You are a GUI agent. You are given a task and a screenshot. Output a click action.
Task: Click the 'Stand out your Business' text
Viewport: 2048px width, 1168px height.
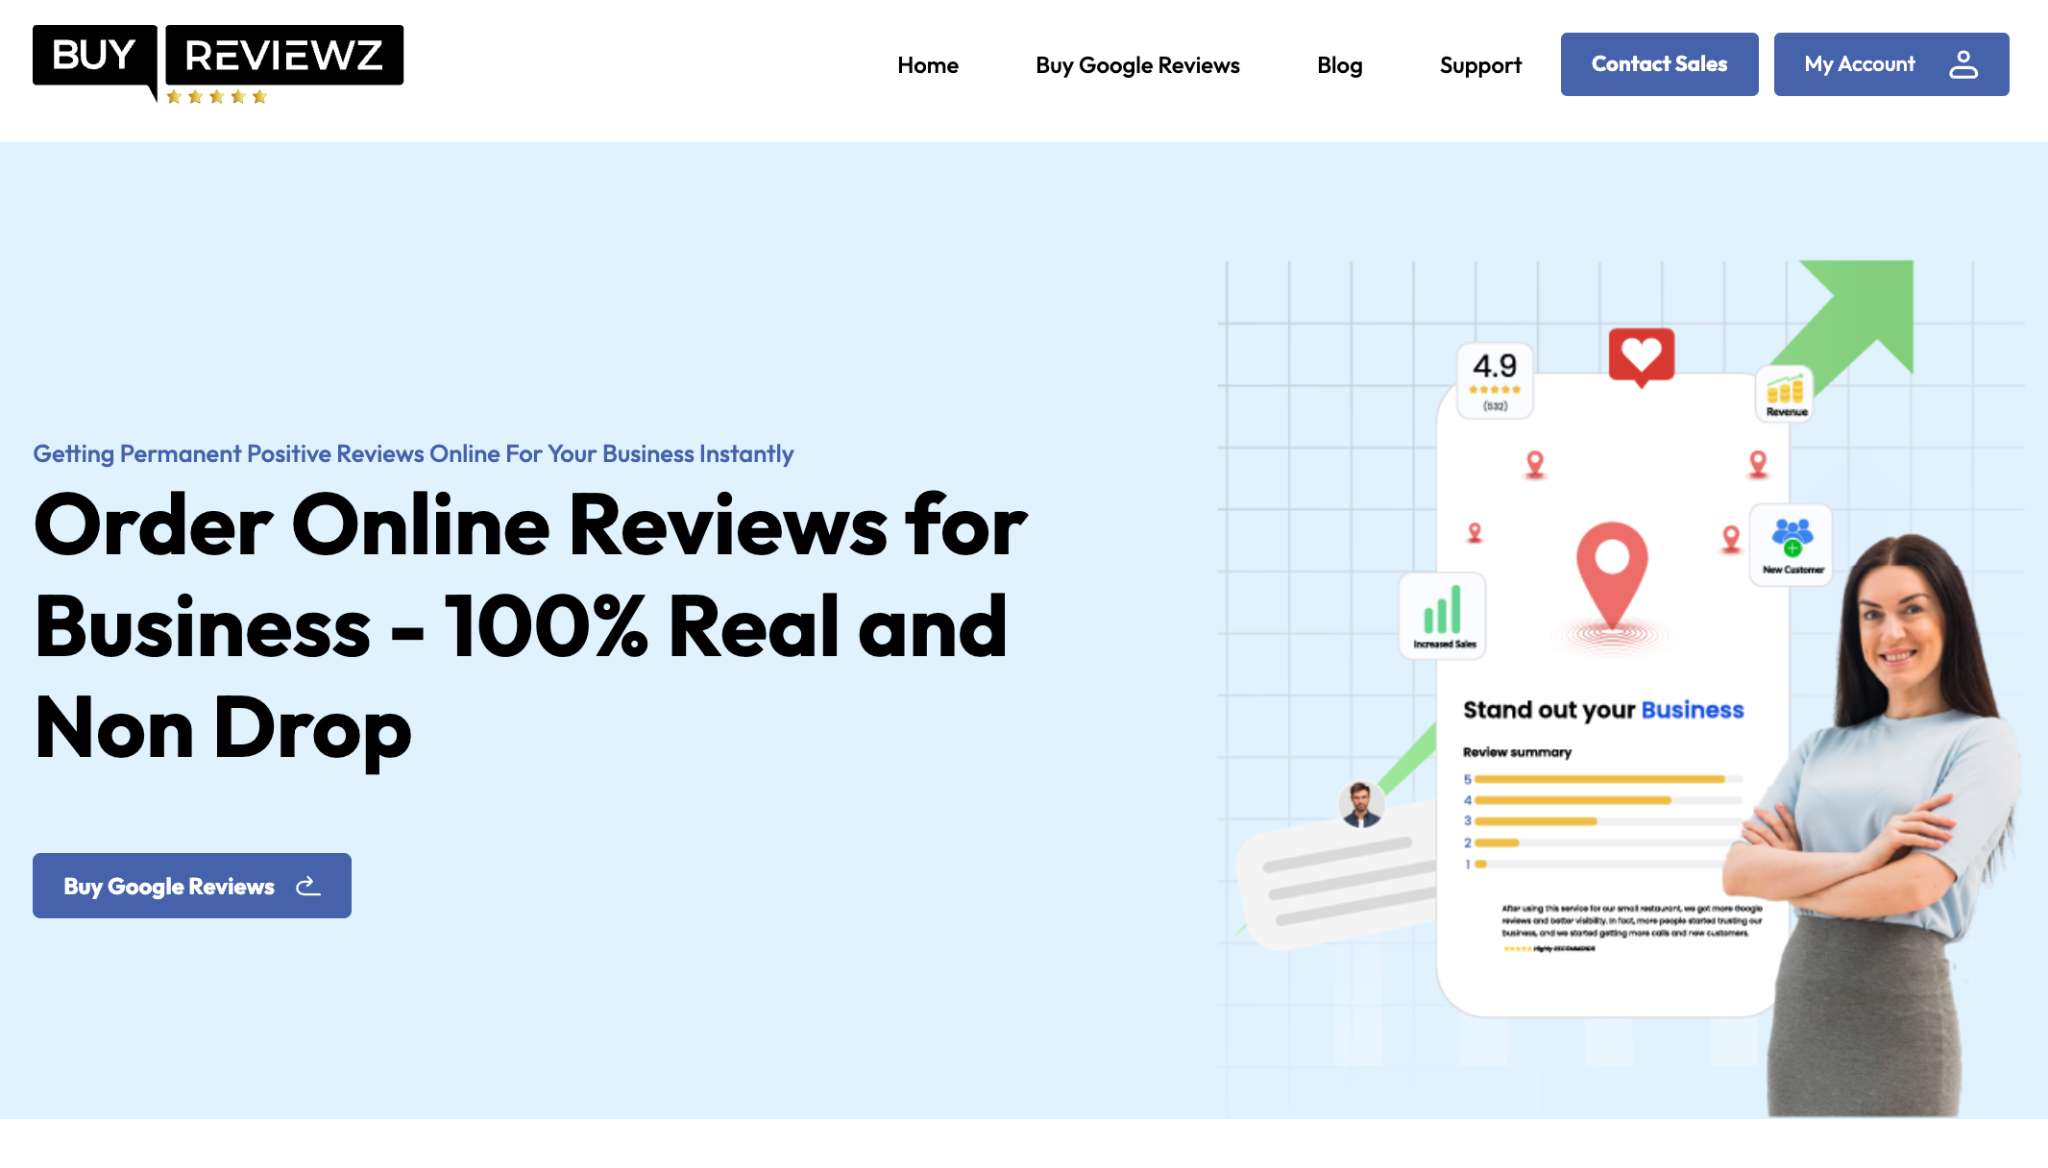(1603, 710)
